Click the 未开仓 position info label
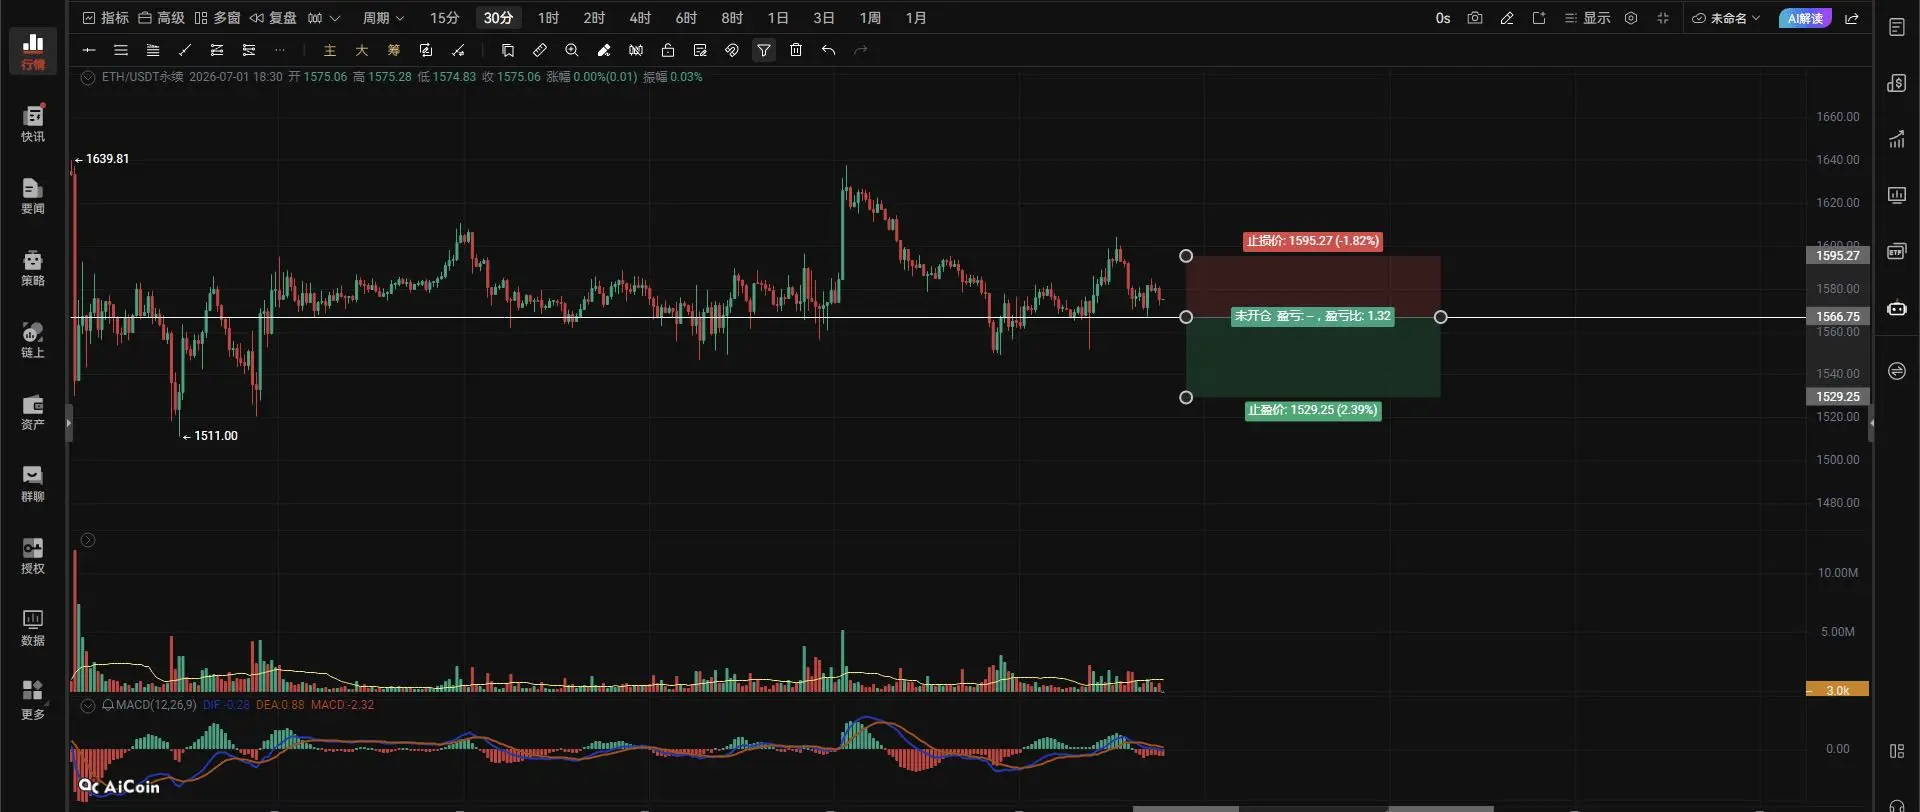This screenshot has width=1920, height=812. (x=1312, y=316)
